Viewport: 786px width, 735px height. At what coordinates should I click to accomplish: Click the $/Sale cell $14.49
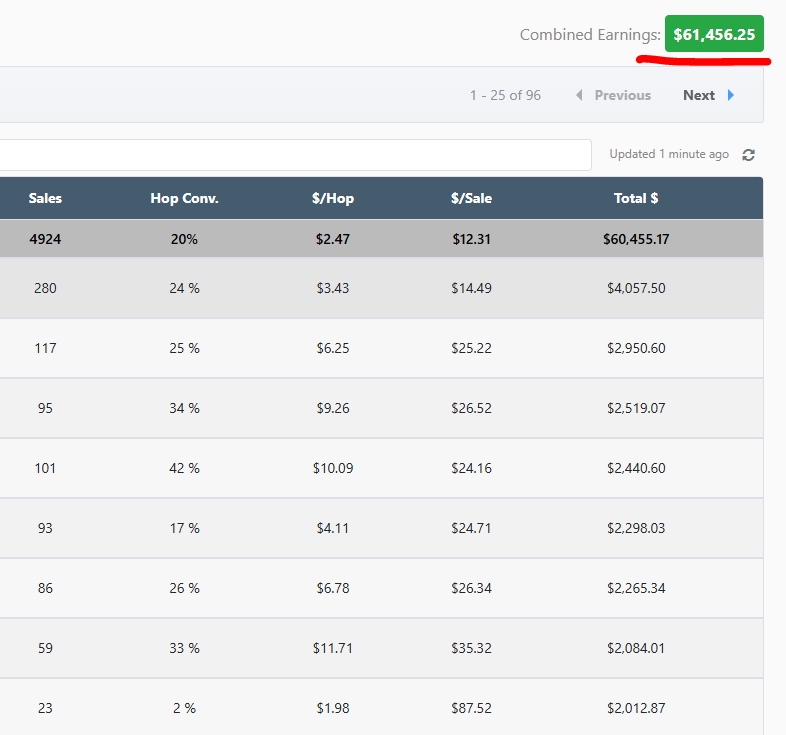[471, 288]
